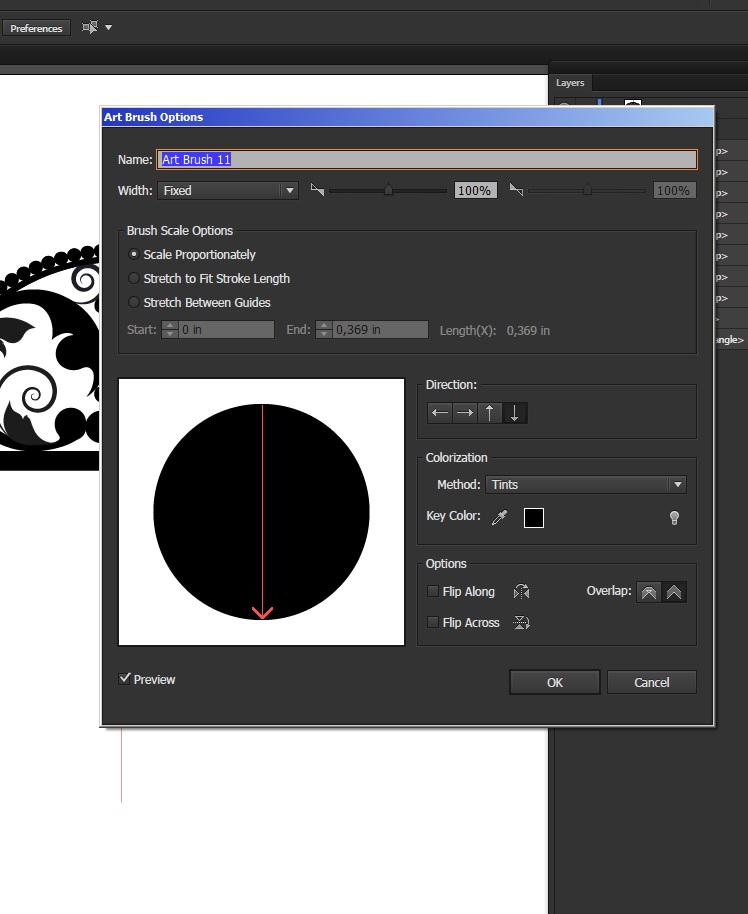Open colorization tips lightbulb
Image resolution: width=748 pixels, height=914 pixels.
click(674, 518)
